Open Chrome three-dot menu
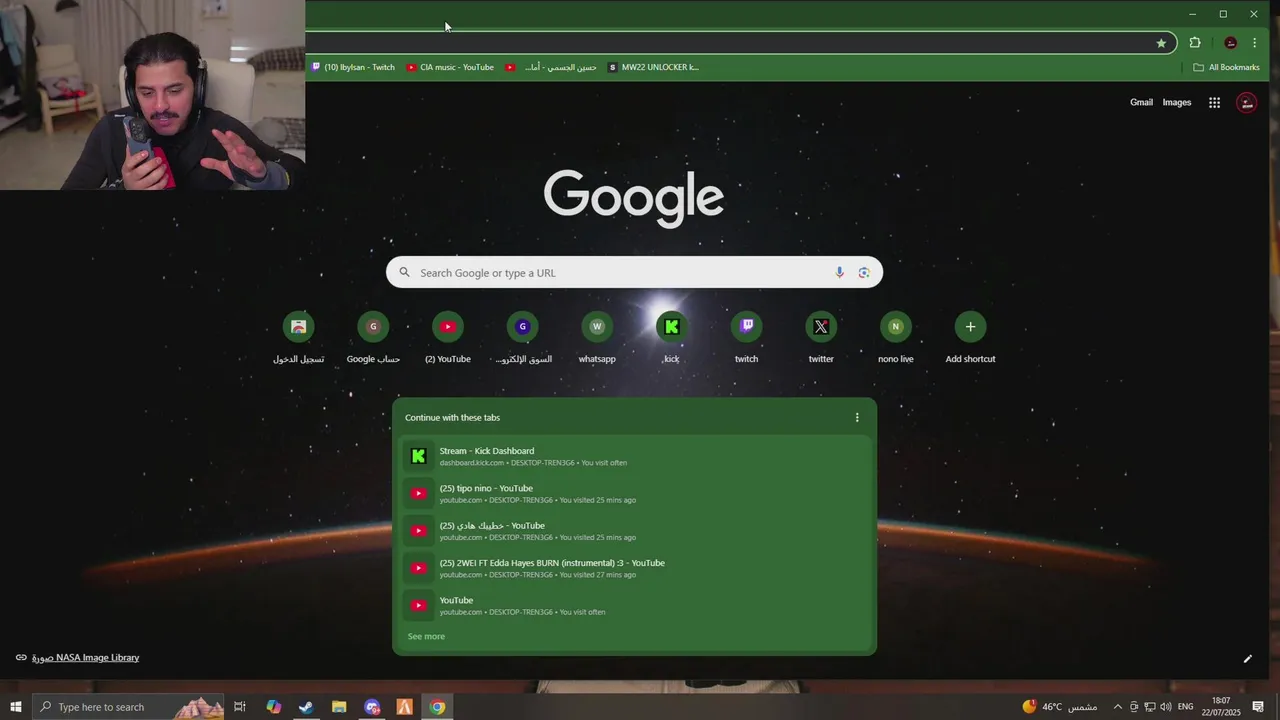This screenshot has width=1280, height=720. (x=1254, y=43)
